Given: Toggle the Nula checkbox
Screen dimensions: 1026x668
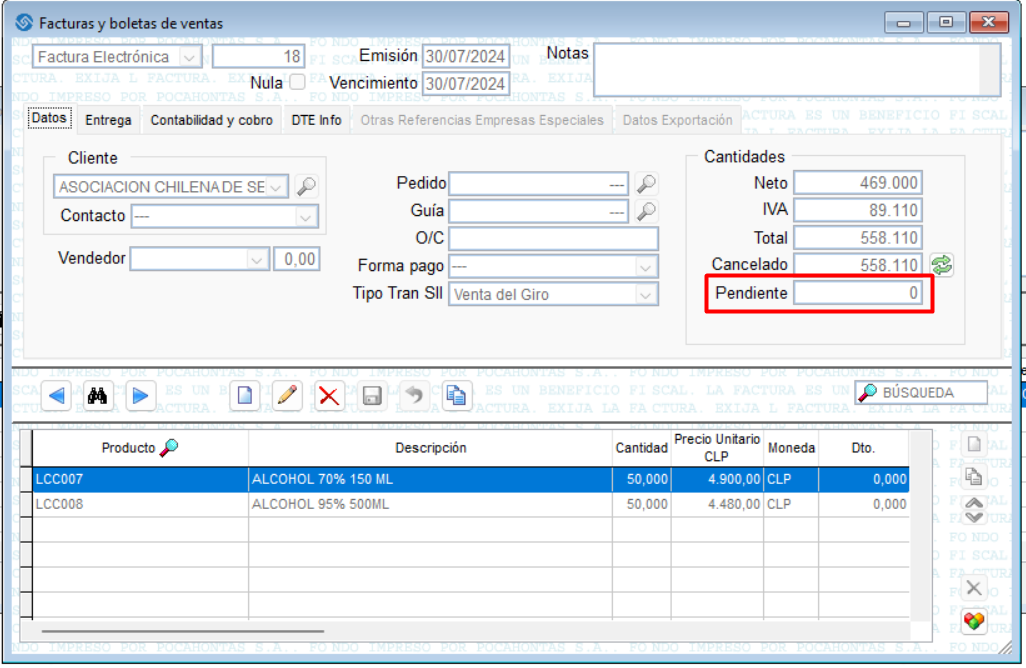Looking at the screenshot, I should click(297, 82).
